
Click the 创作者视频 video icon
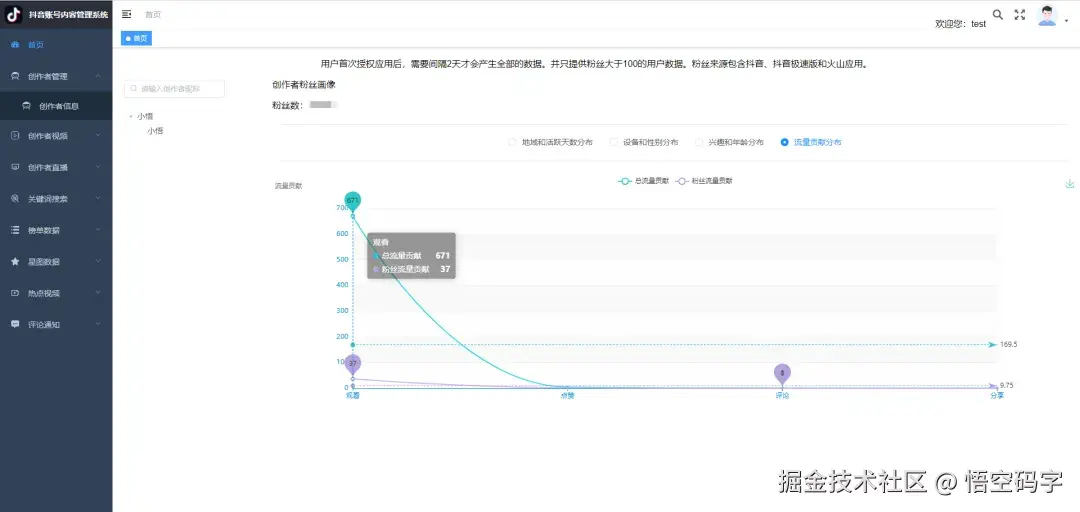pyautogui.click(x=15, y=136)
